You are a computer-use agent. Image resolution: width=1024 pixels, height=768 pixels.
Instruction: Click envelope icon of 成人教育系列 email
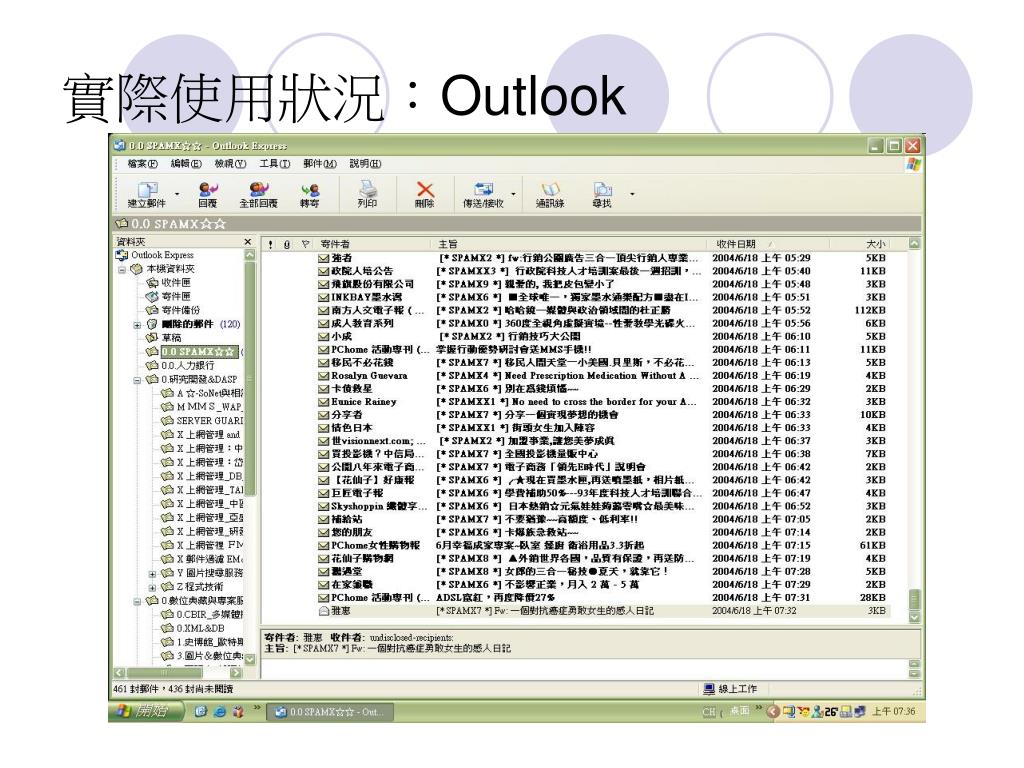point(323,324)
